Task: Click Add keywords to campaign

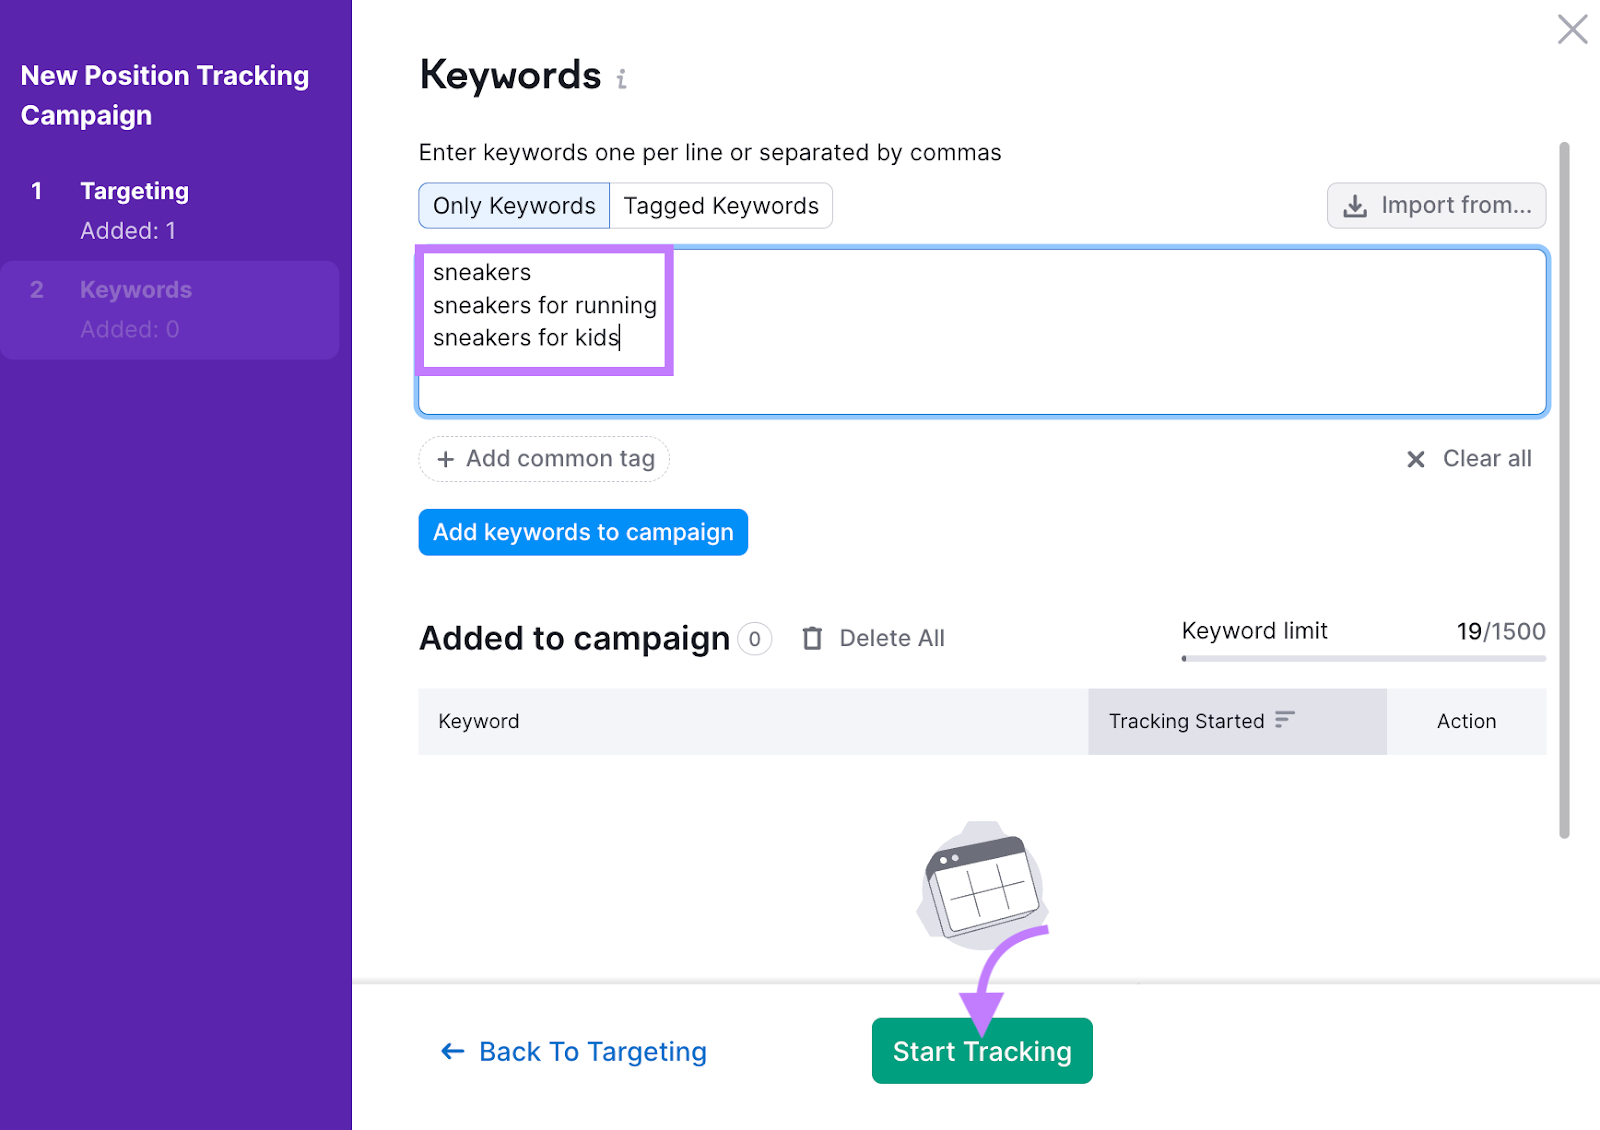Action: click(583, 532)
